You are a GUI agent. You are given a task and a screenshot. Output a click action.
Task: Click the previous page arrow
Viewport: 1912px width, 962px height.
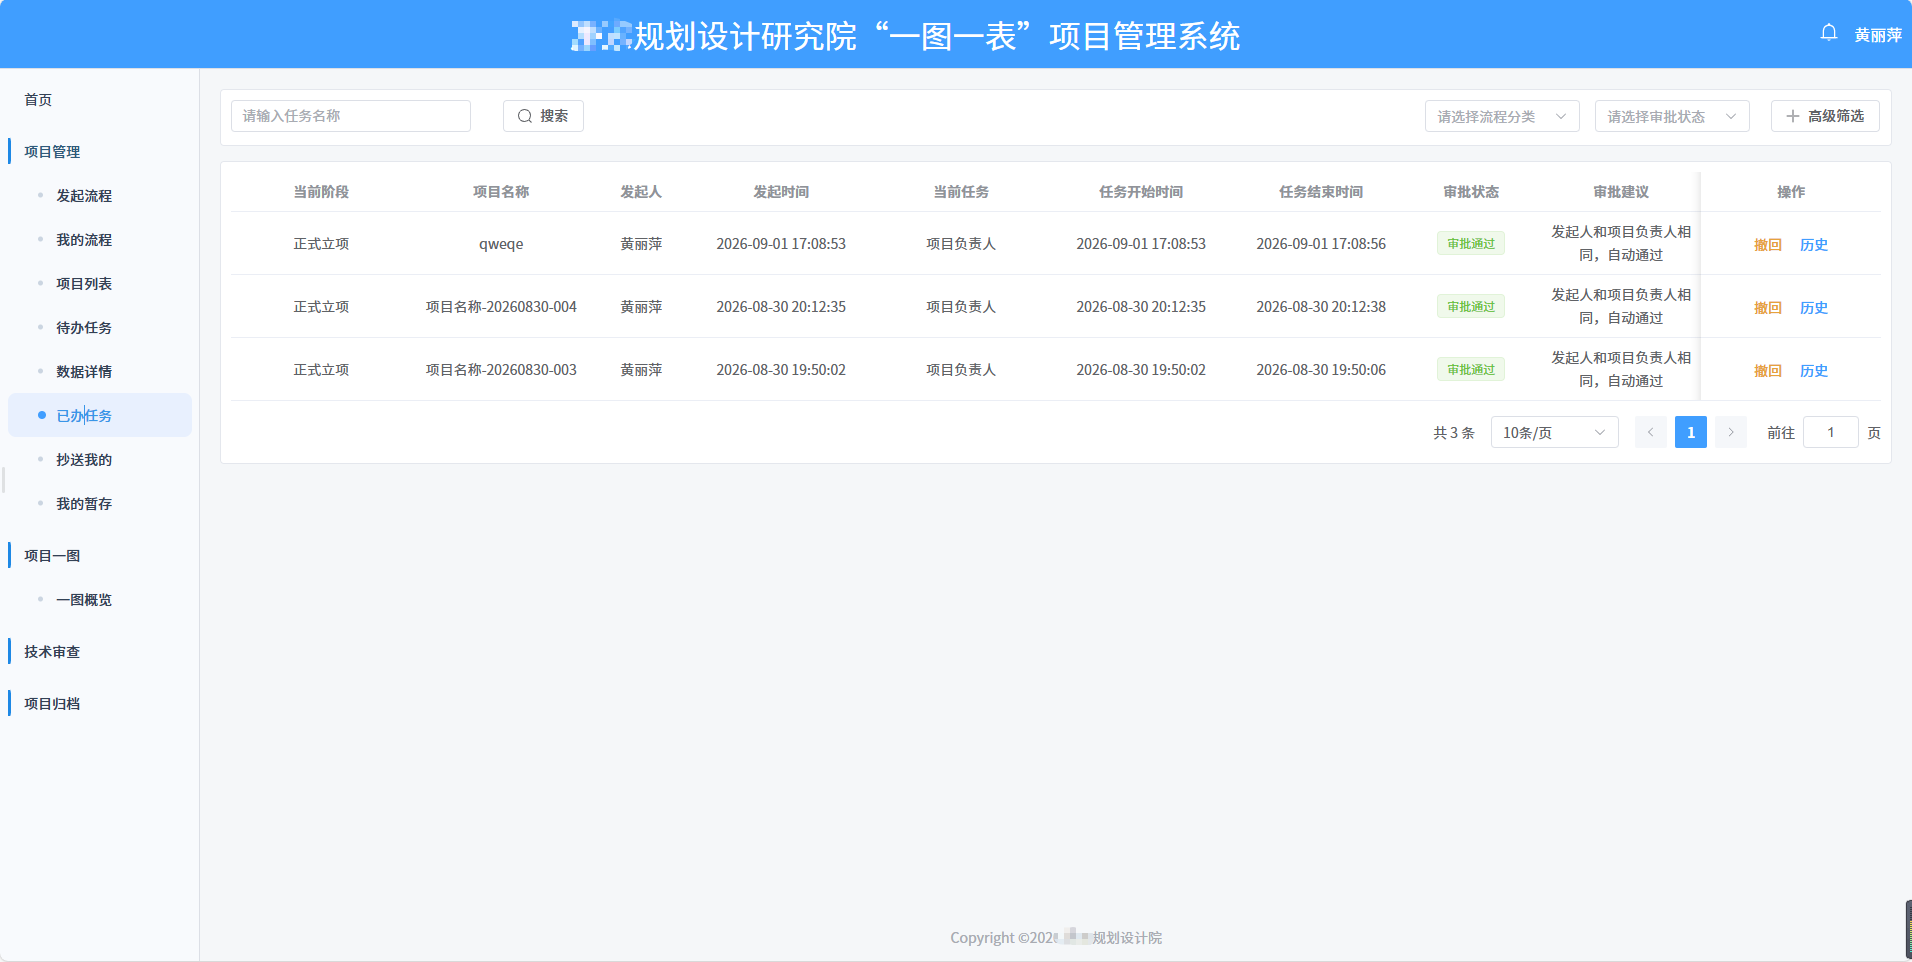pyautogui.click(x=1650, y=432)
